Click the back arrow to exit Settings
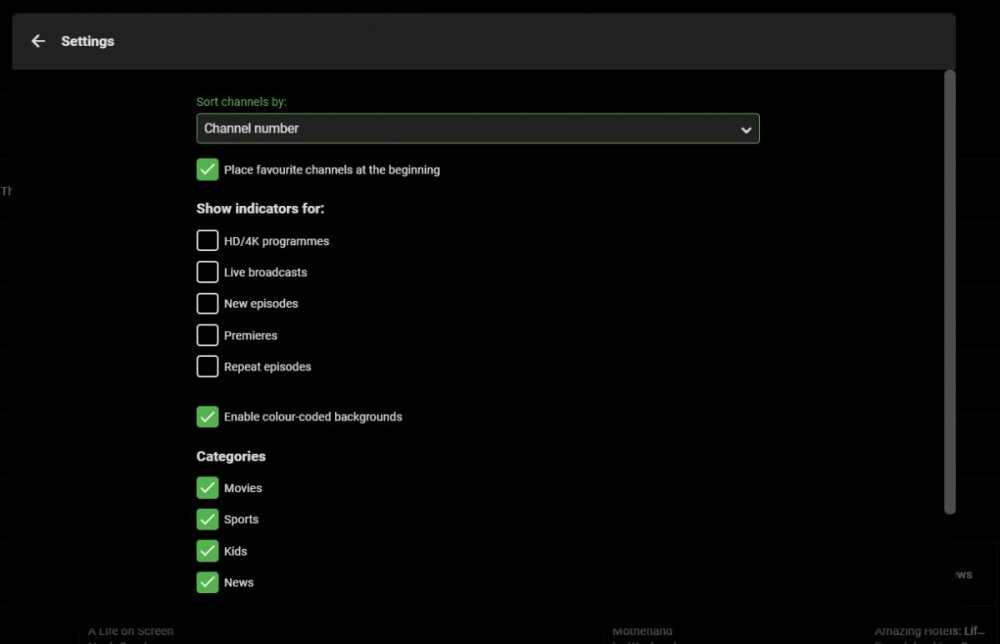The width and height of the screenshot is (1000, 644). 38,41
